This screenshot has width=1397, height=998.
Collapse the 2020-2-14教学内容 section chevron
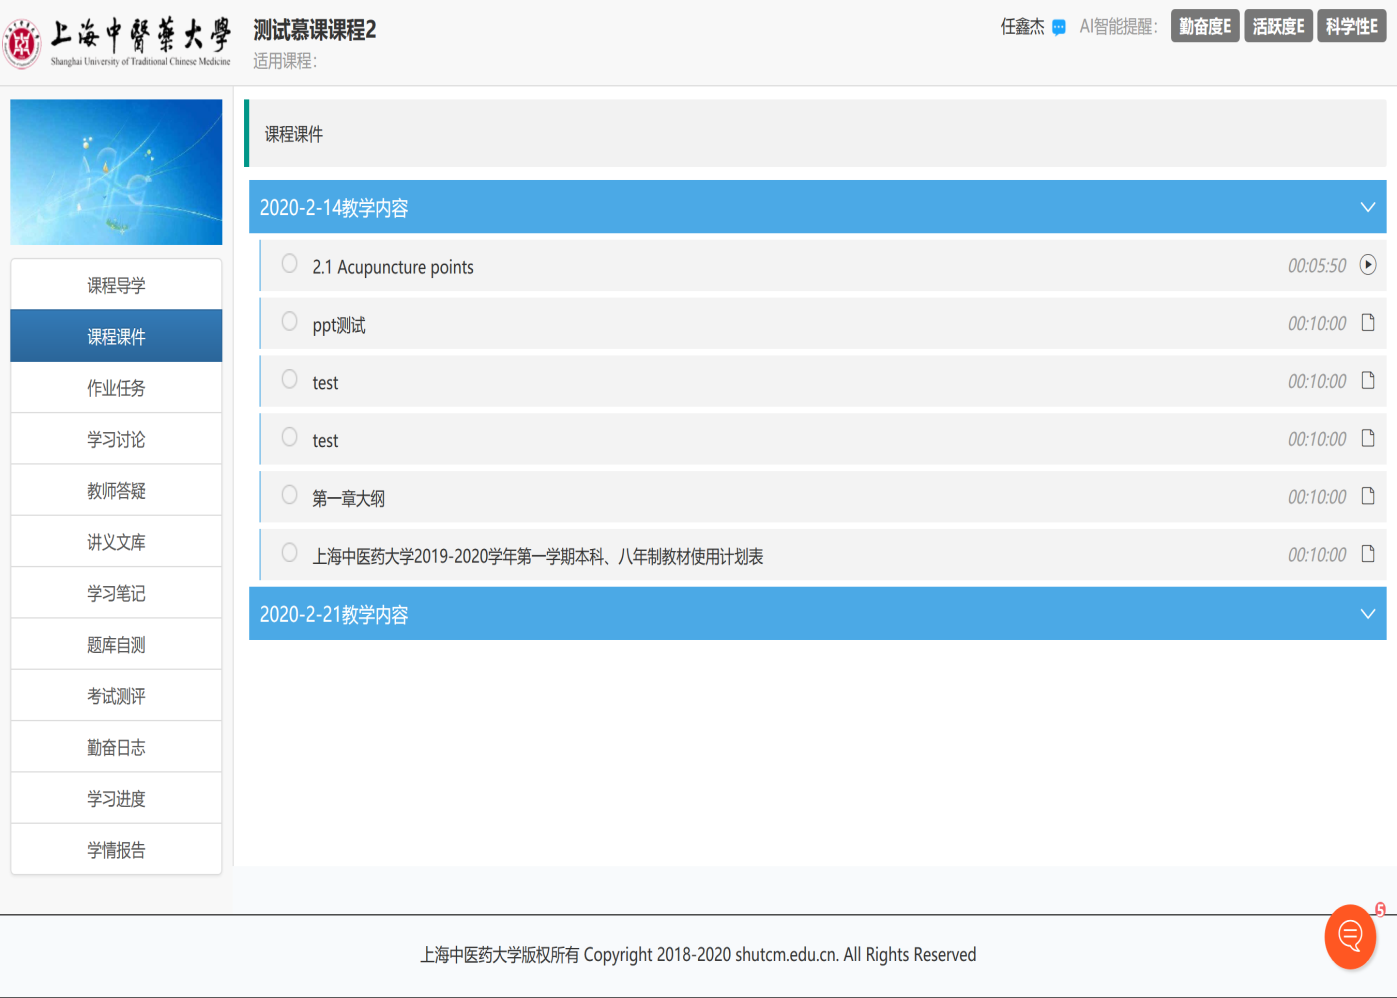pos(1367,207)
